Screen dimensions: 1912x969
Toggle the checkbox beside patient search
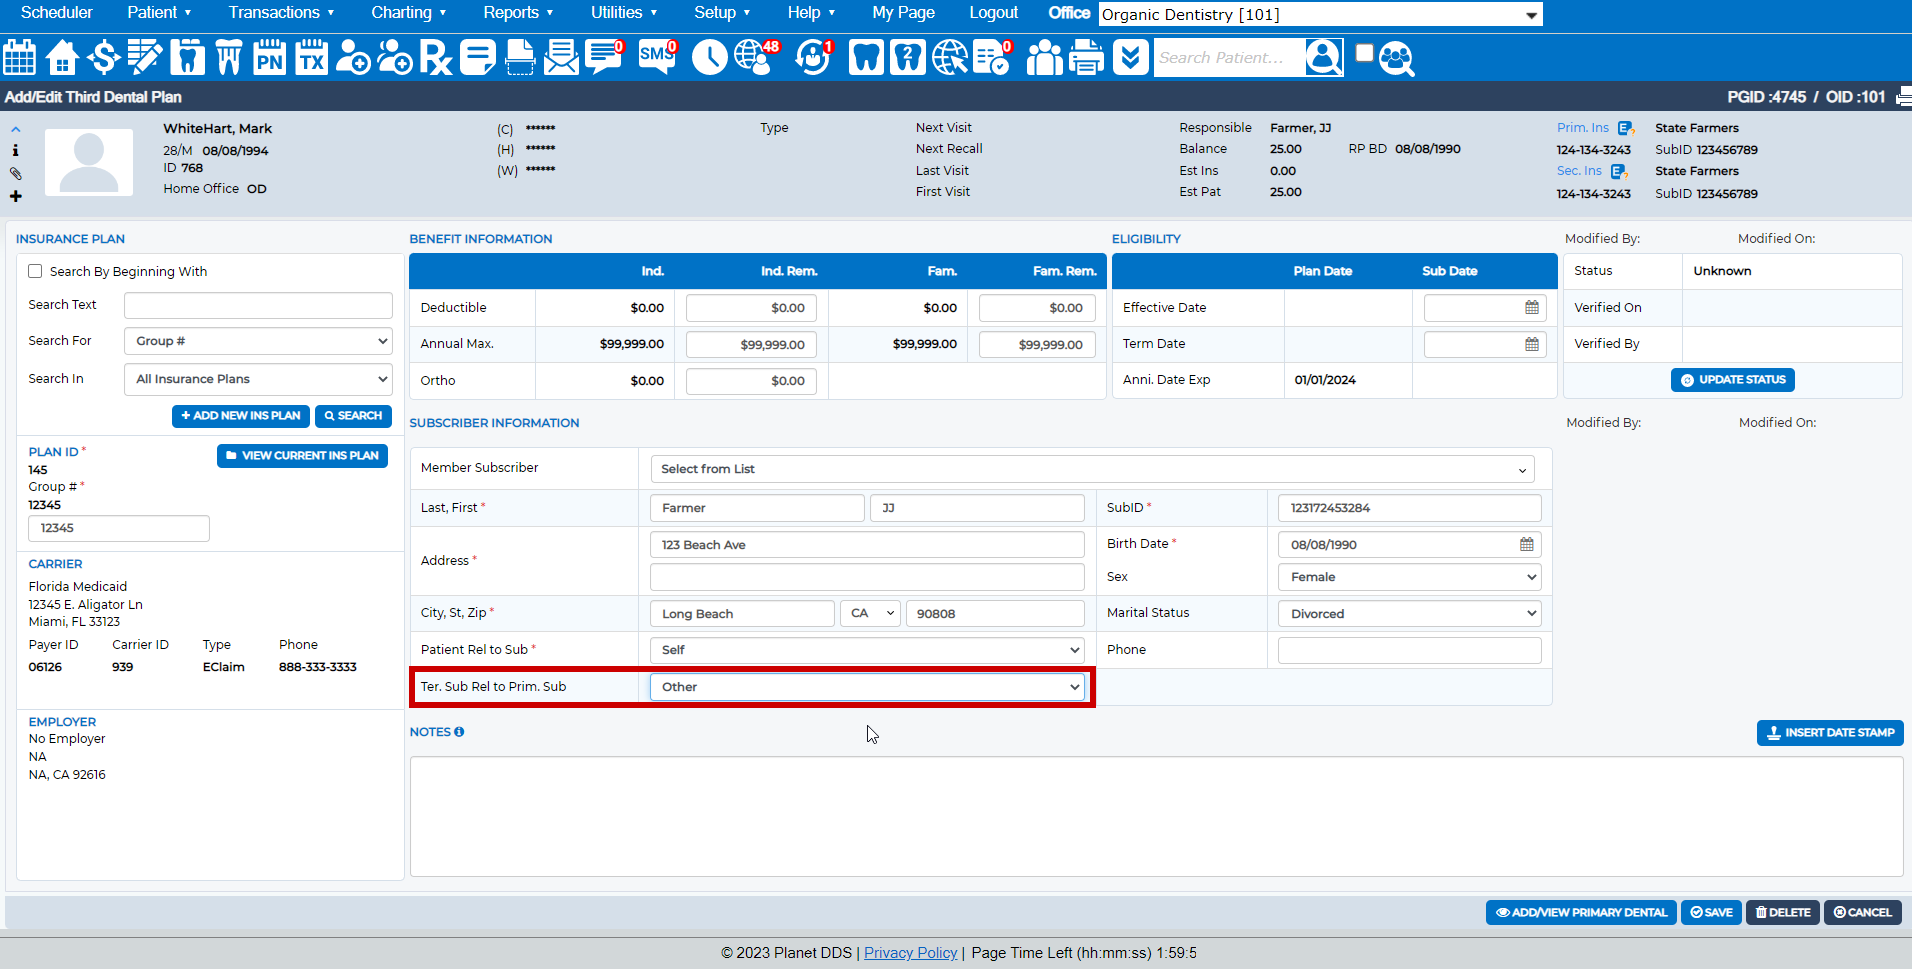pos(1364,53)
